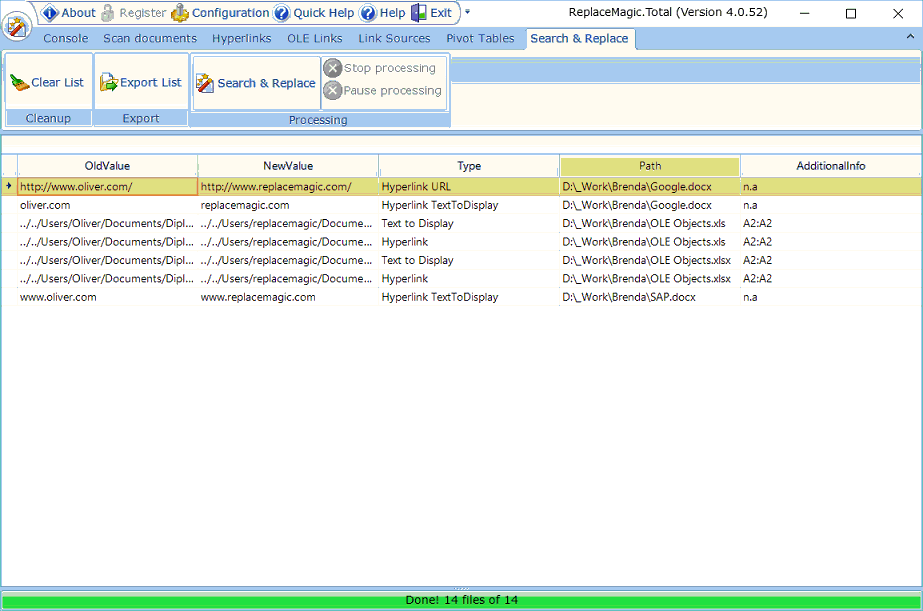Screen dimensions: 923x611
Task: Select the row indicator arrow of the first row
Action: [9, 186]
